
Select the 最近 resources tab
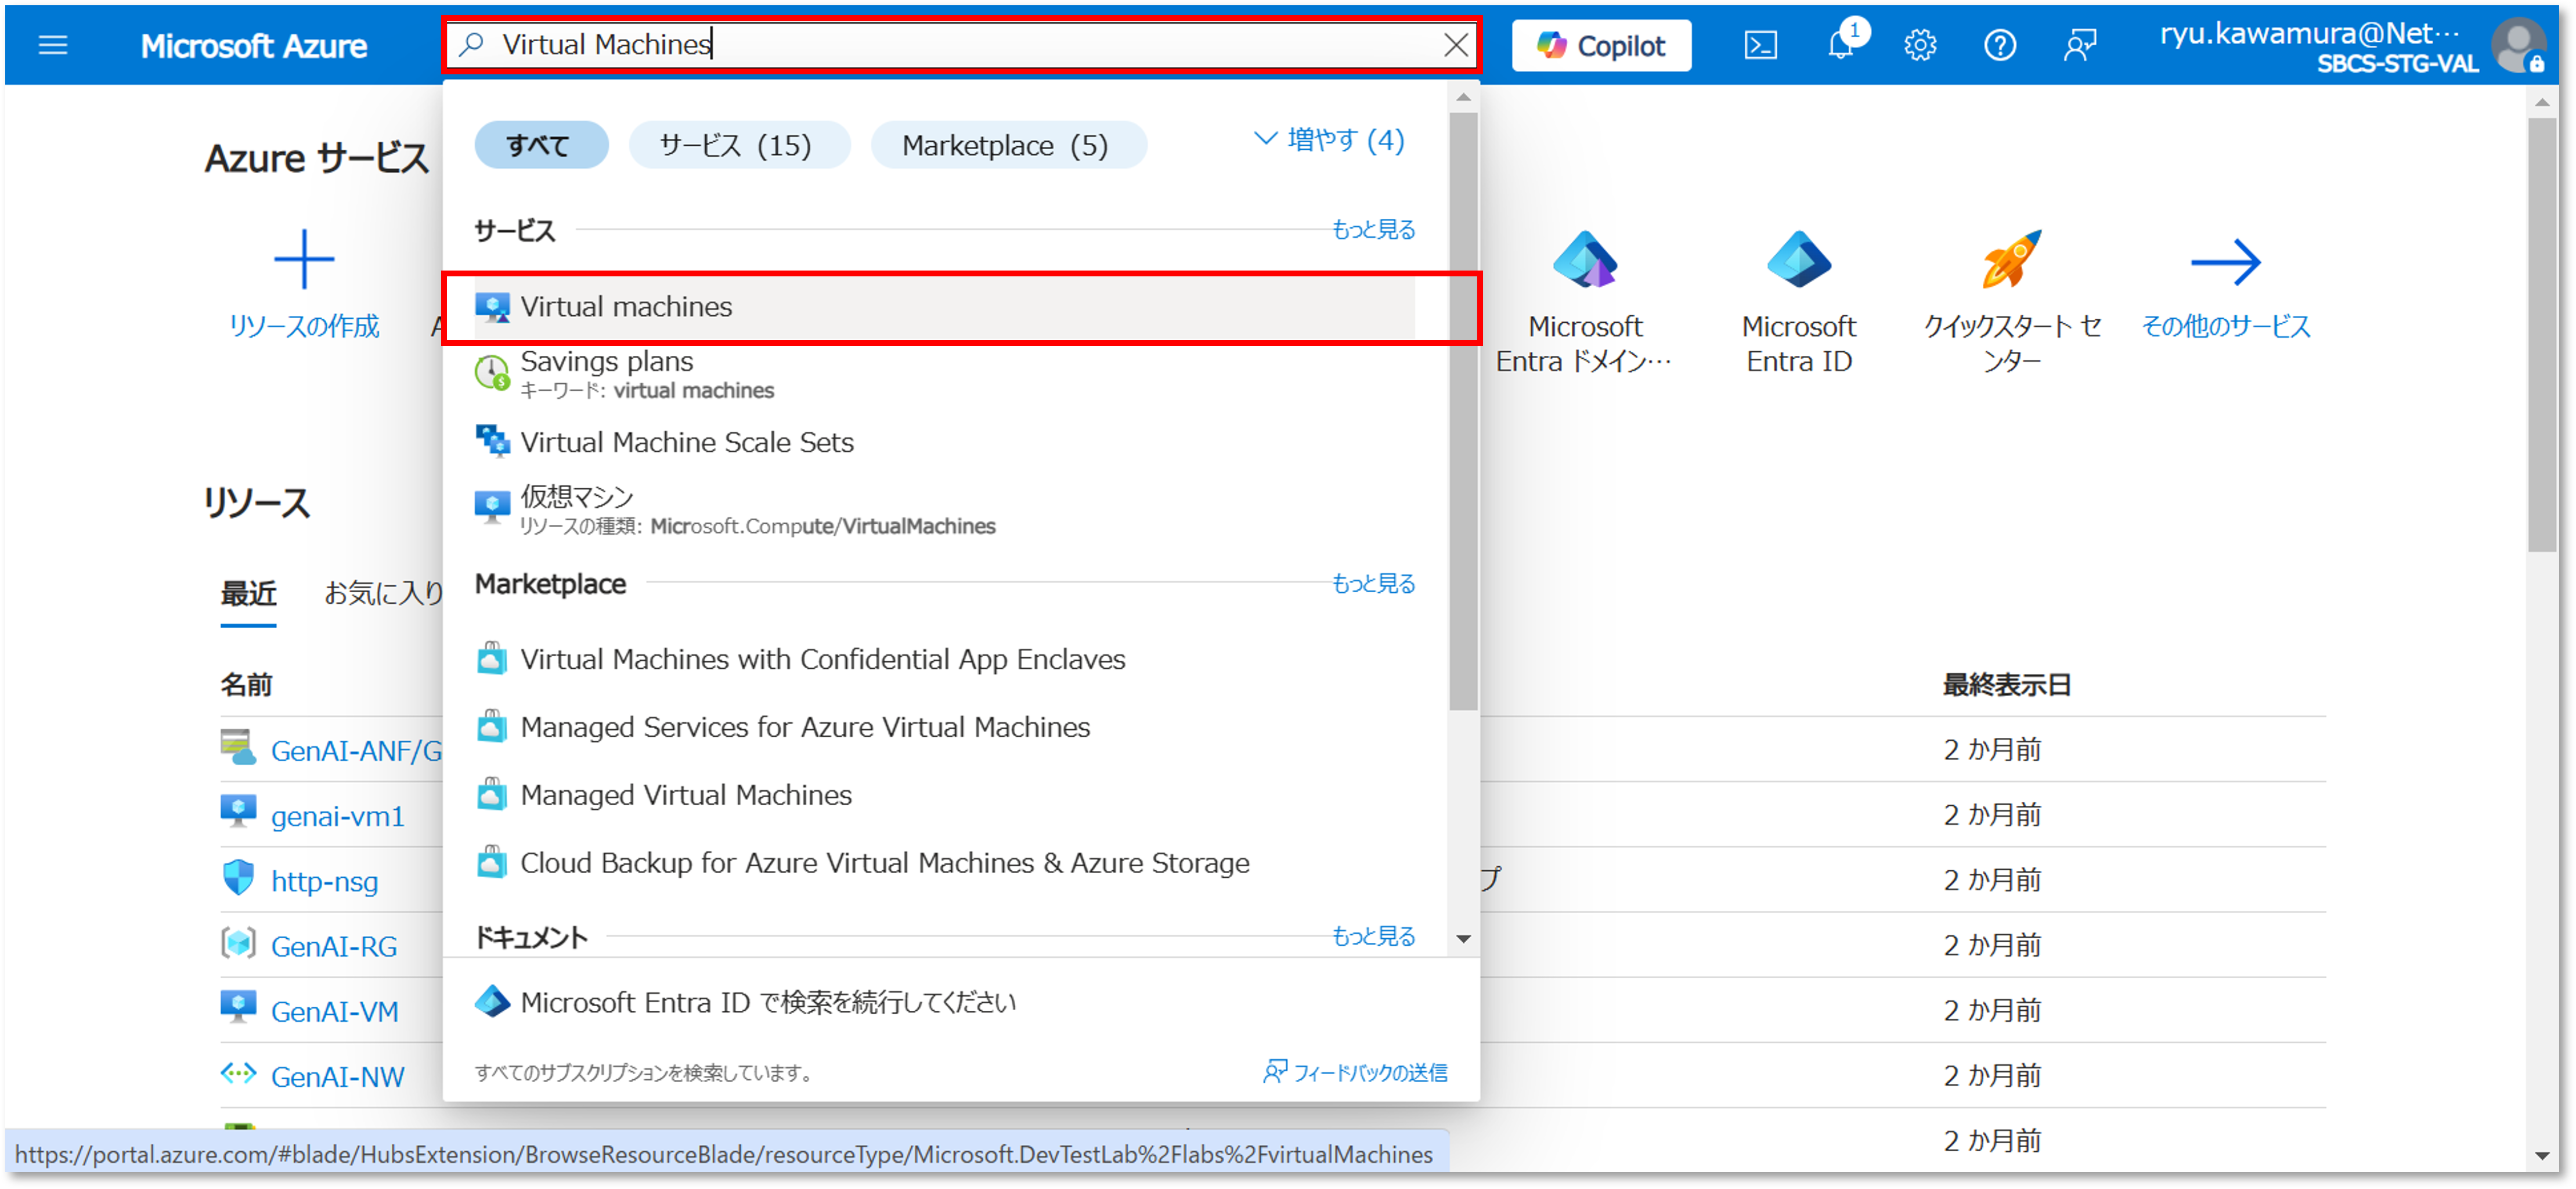(x=248, y=594)
